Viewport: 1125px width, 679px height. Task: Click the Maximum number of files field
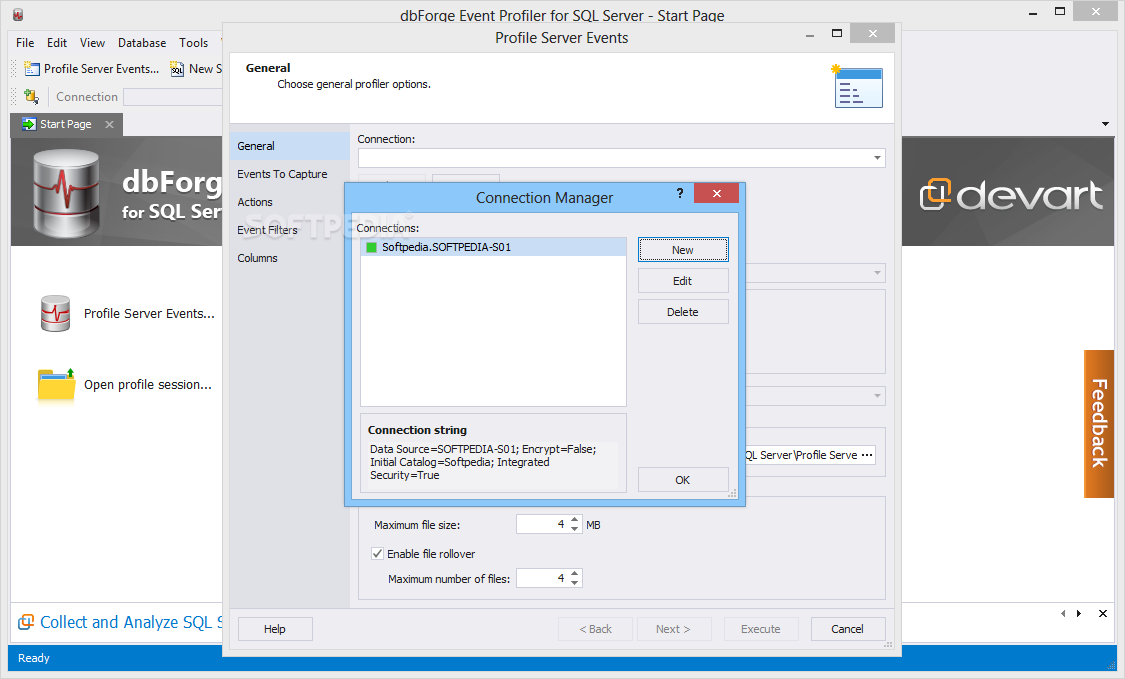pos(542,578)
